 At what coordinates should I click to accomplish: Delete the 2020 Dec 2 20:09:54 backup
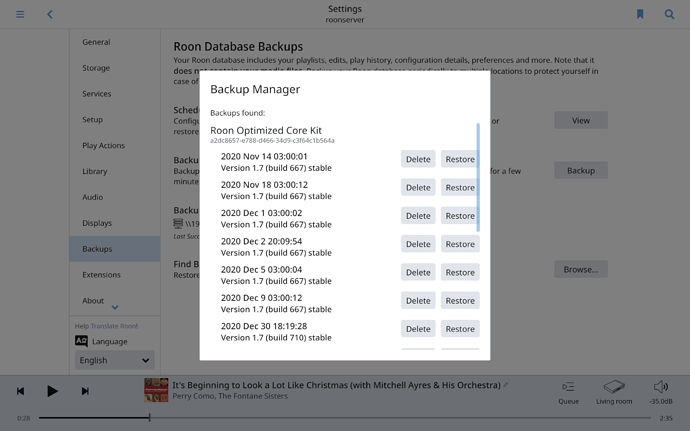[418, 244]
